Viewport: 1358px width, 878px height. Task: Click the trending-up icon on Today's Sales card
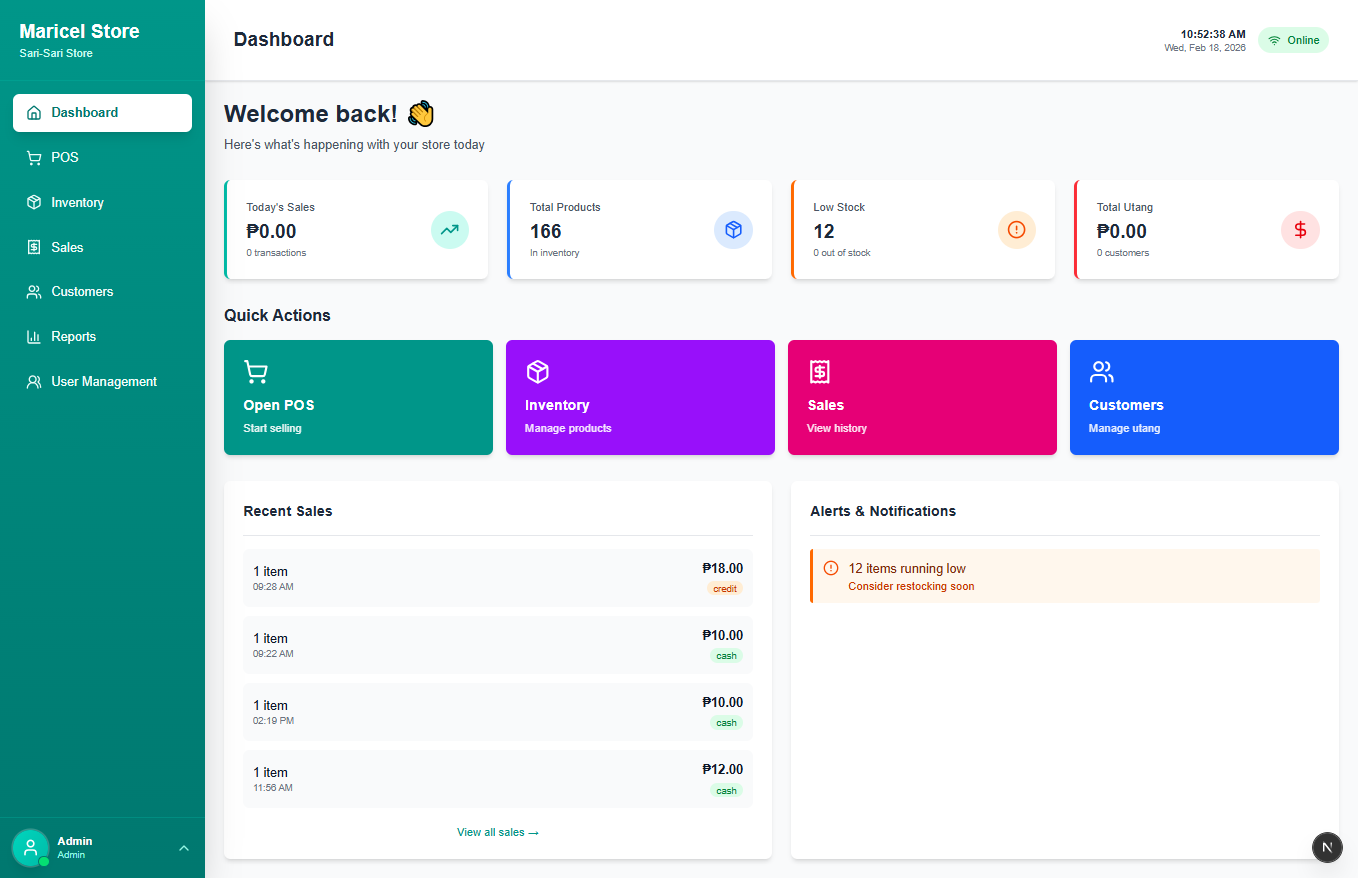450,230
